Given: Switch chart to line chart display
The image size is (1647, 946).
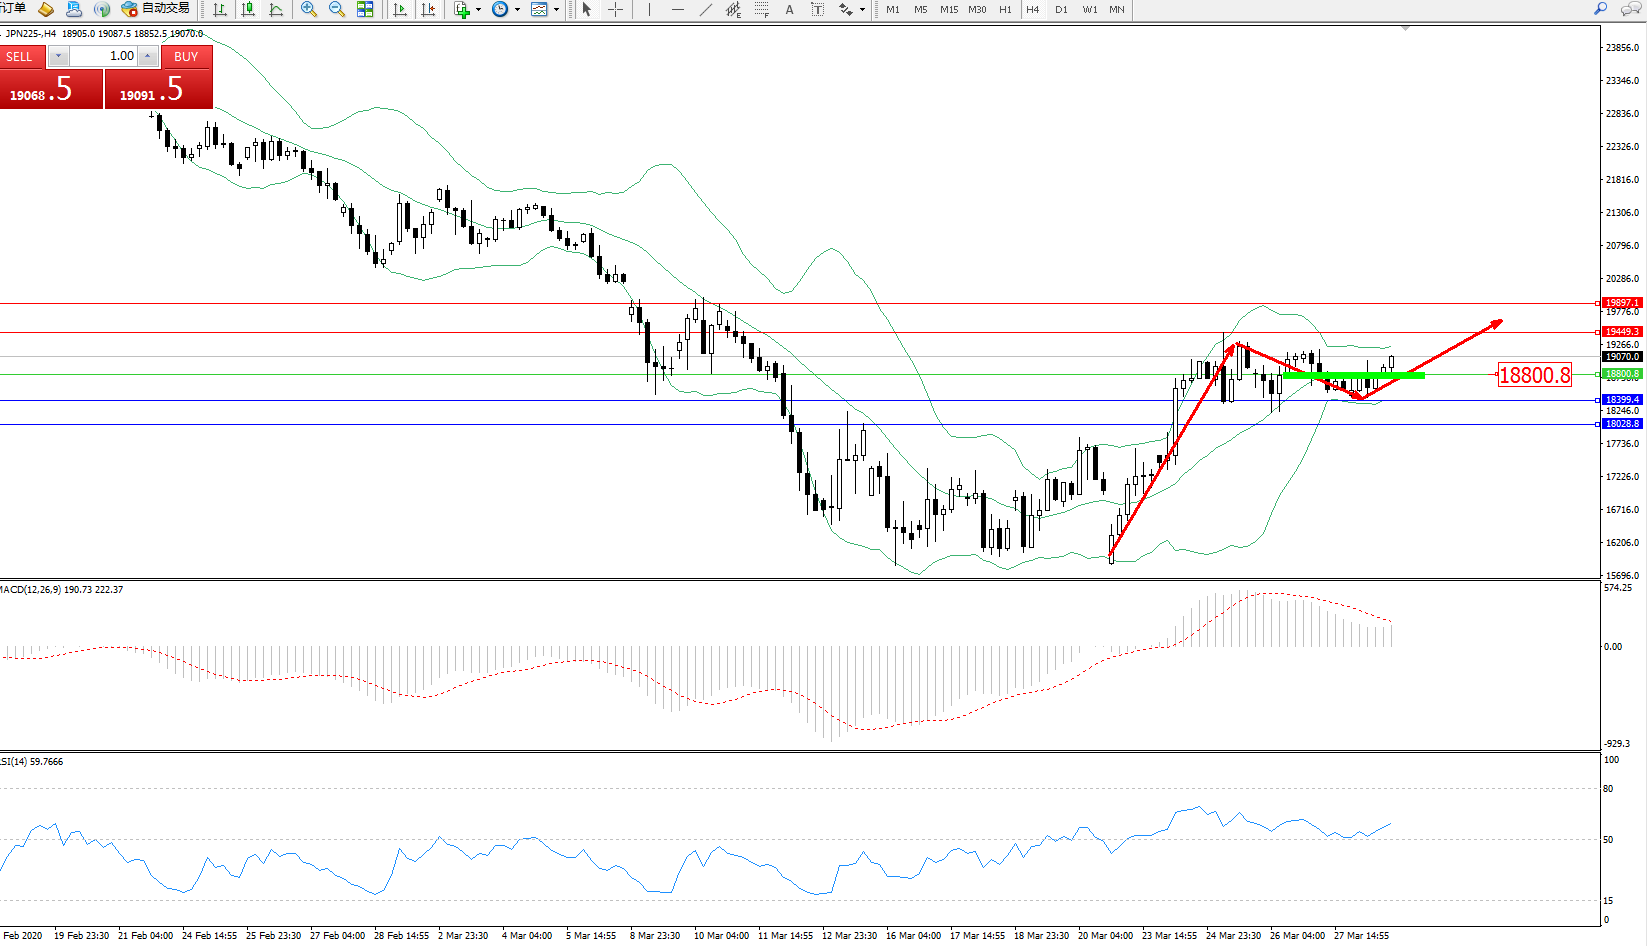Looking at the screenshot, I should tap(276, 9).
